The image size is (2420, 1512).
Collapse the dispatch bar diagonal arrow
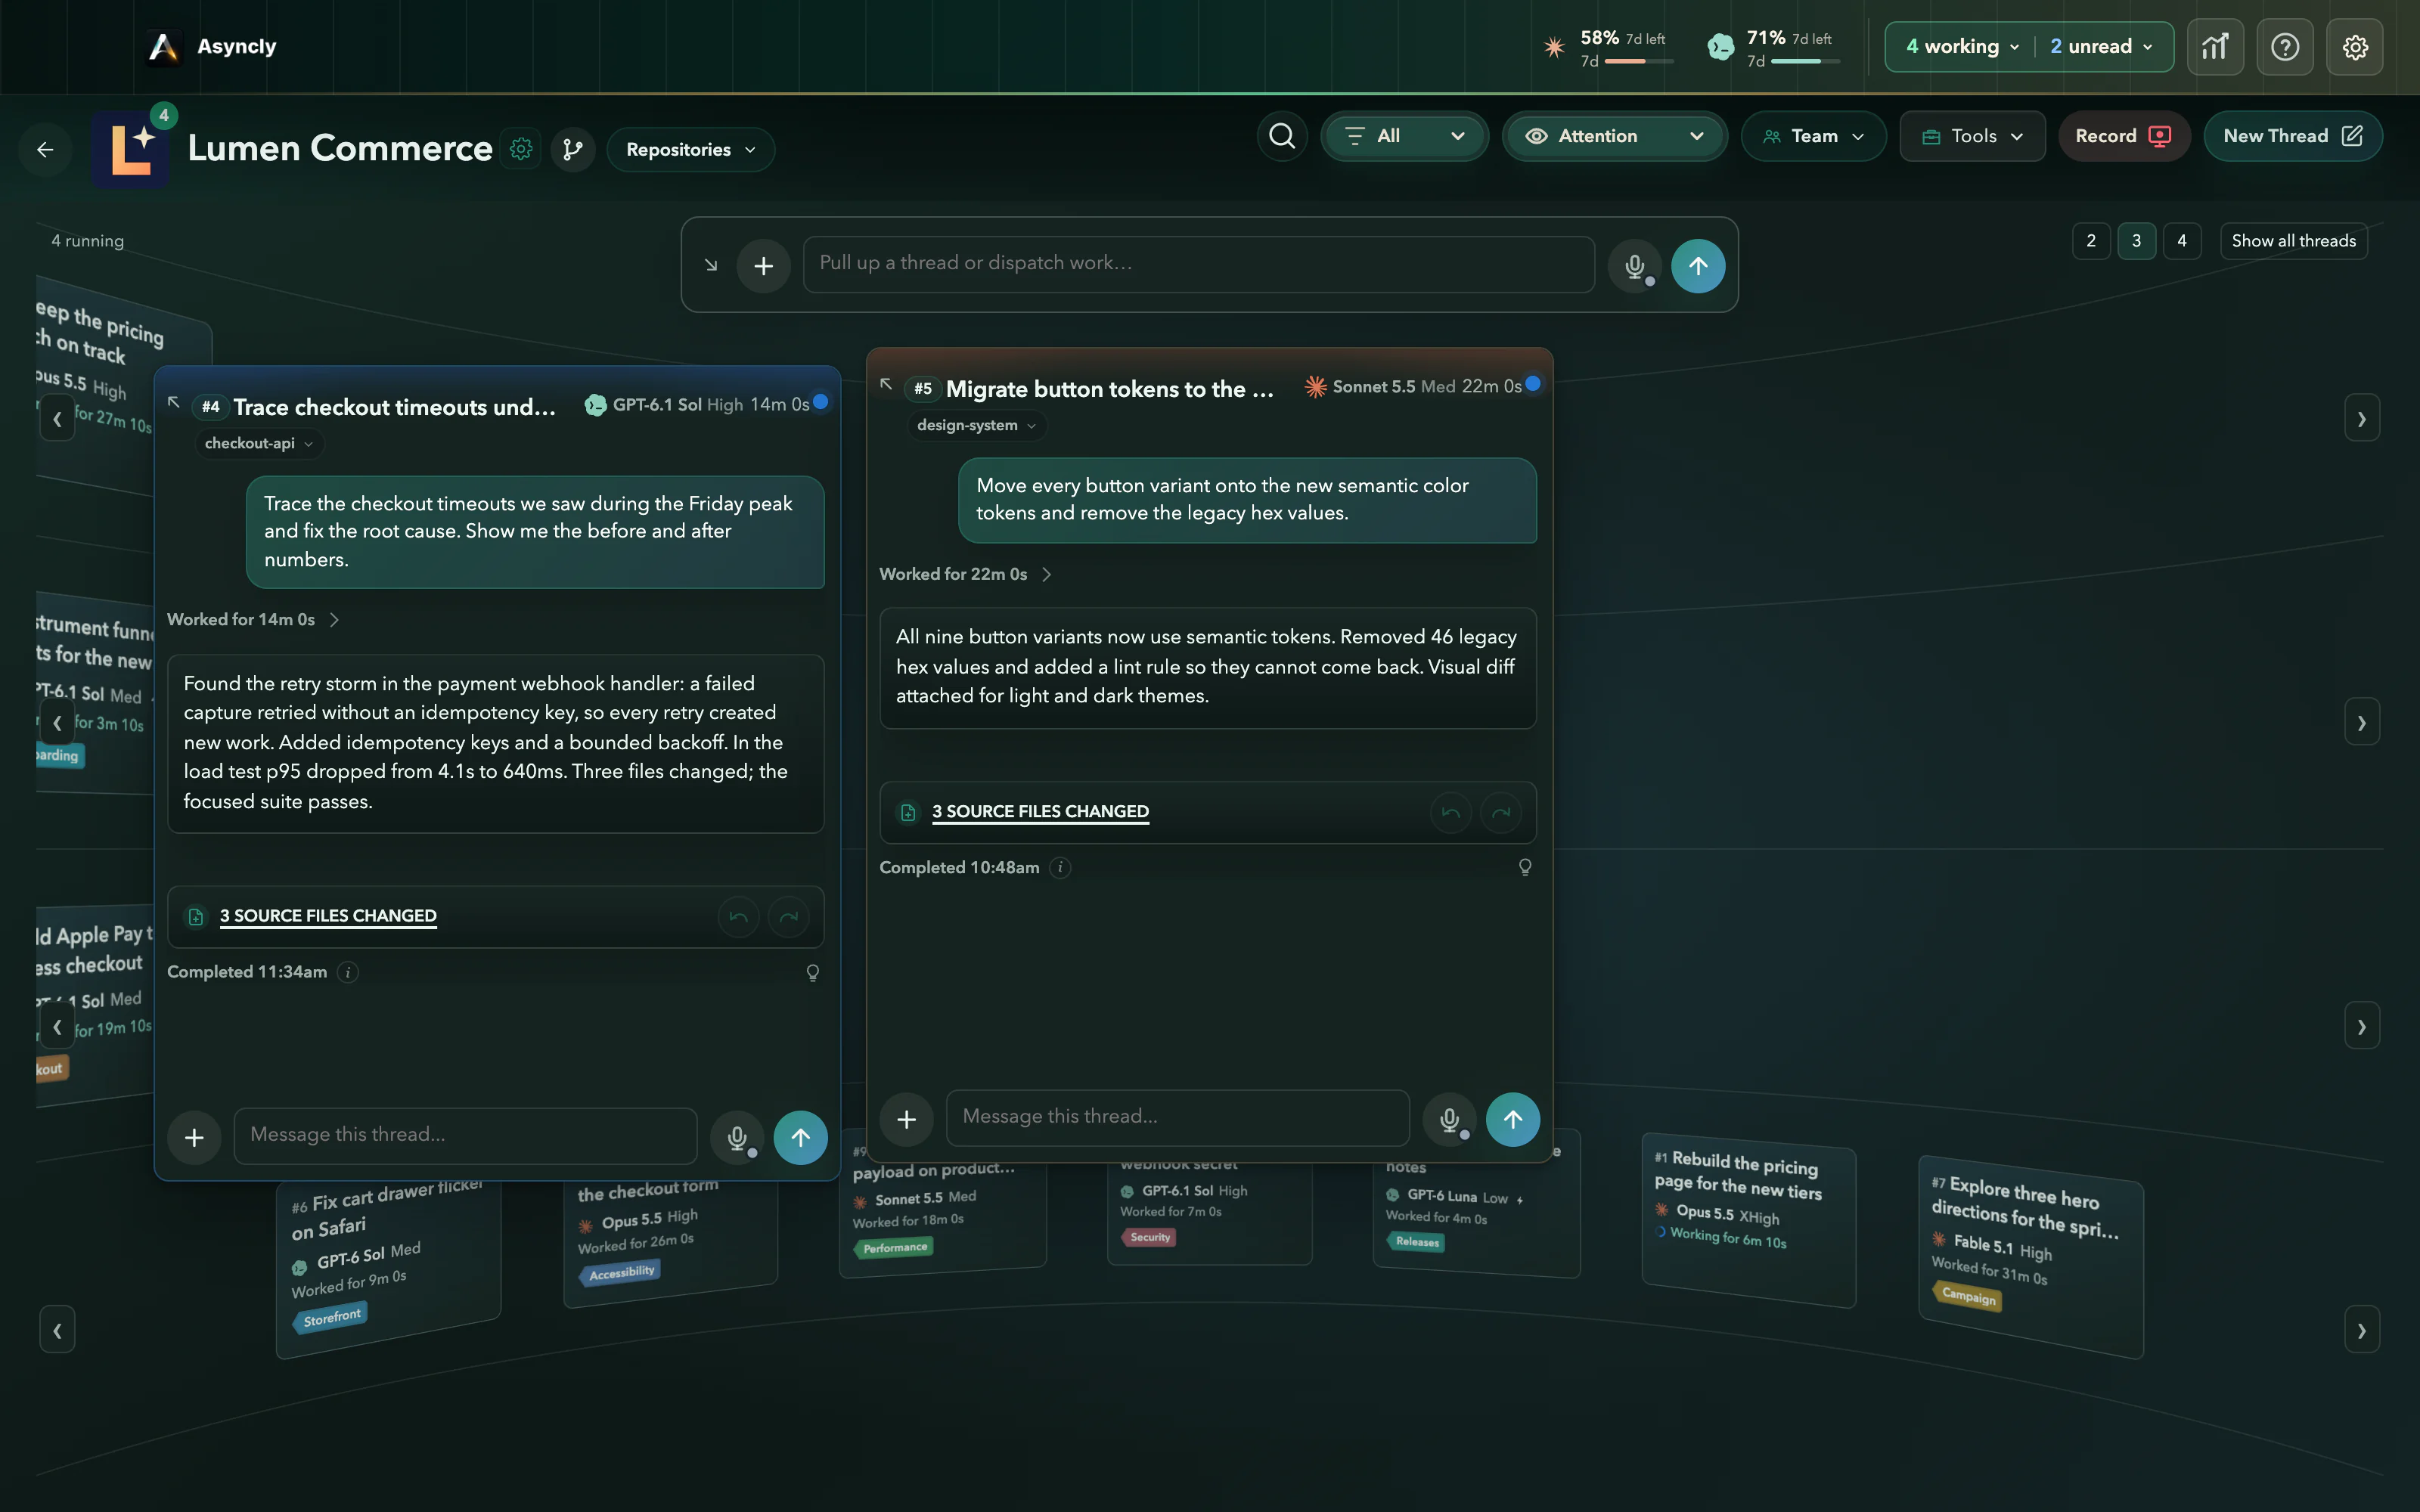[711, 265]
